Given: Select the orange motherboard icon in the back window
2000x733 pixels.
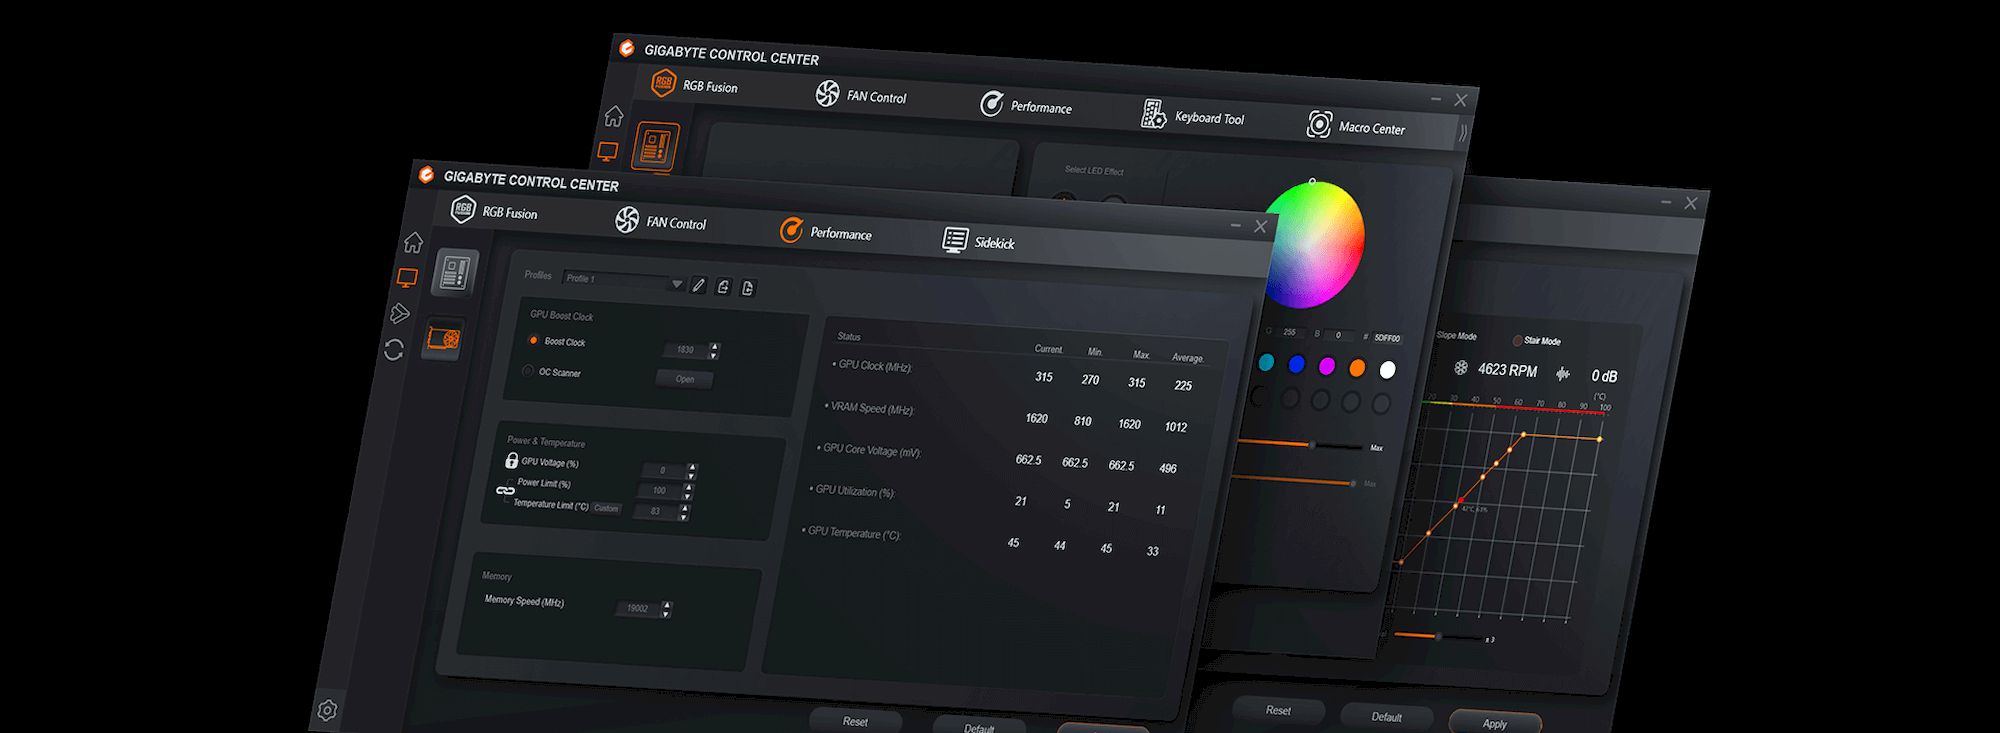Looking at the screenshot, I should [x=656, y=146].
